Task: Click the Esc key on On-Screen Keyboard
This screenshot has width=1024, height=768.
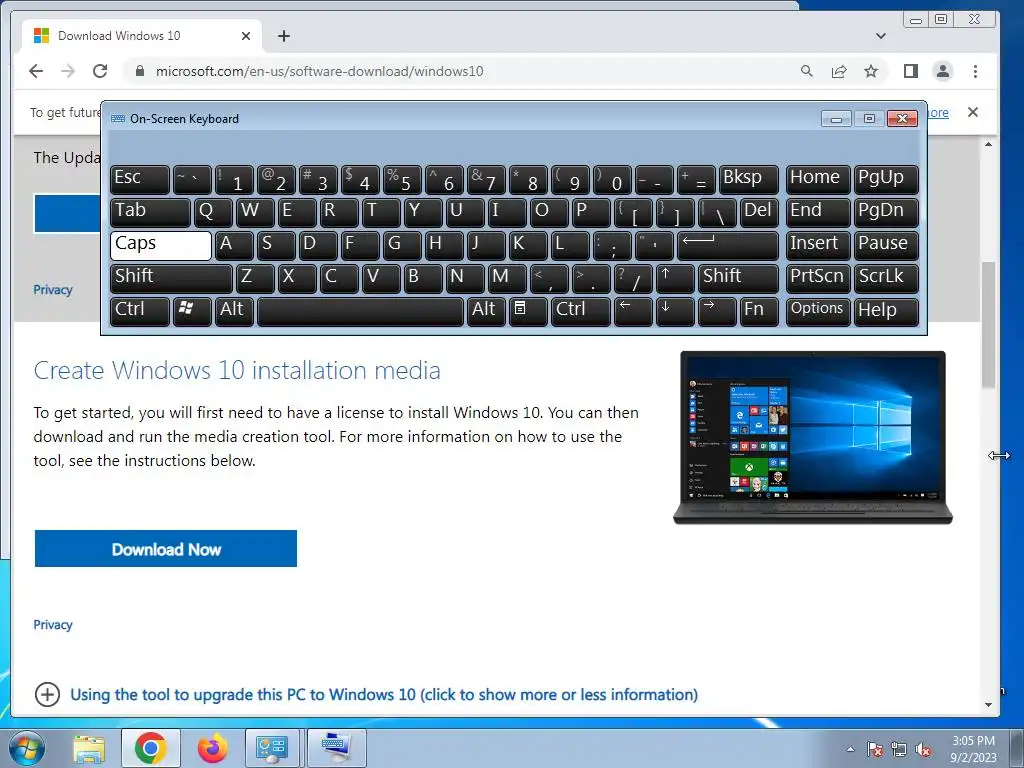Action: [x=140, y=180]
